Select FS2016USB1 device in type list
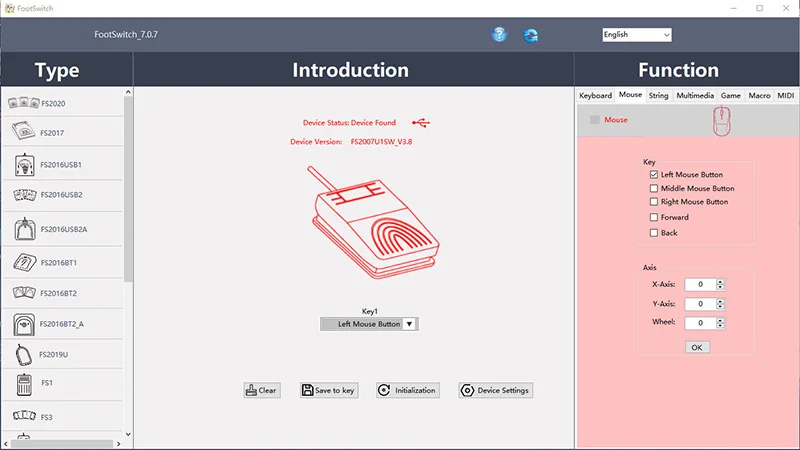 click(x=24, y=165)
